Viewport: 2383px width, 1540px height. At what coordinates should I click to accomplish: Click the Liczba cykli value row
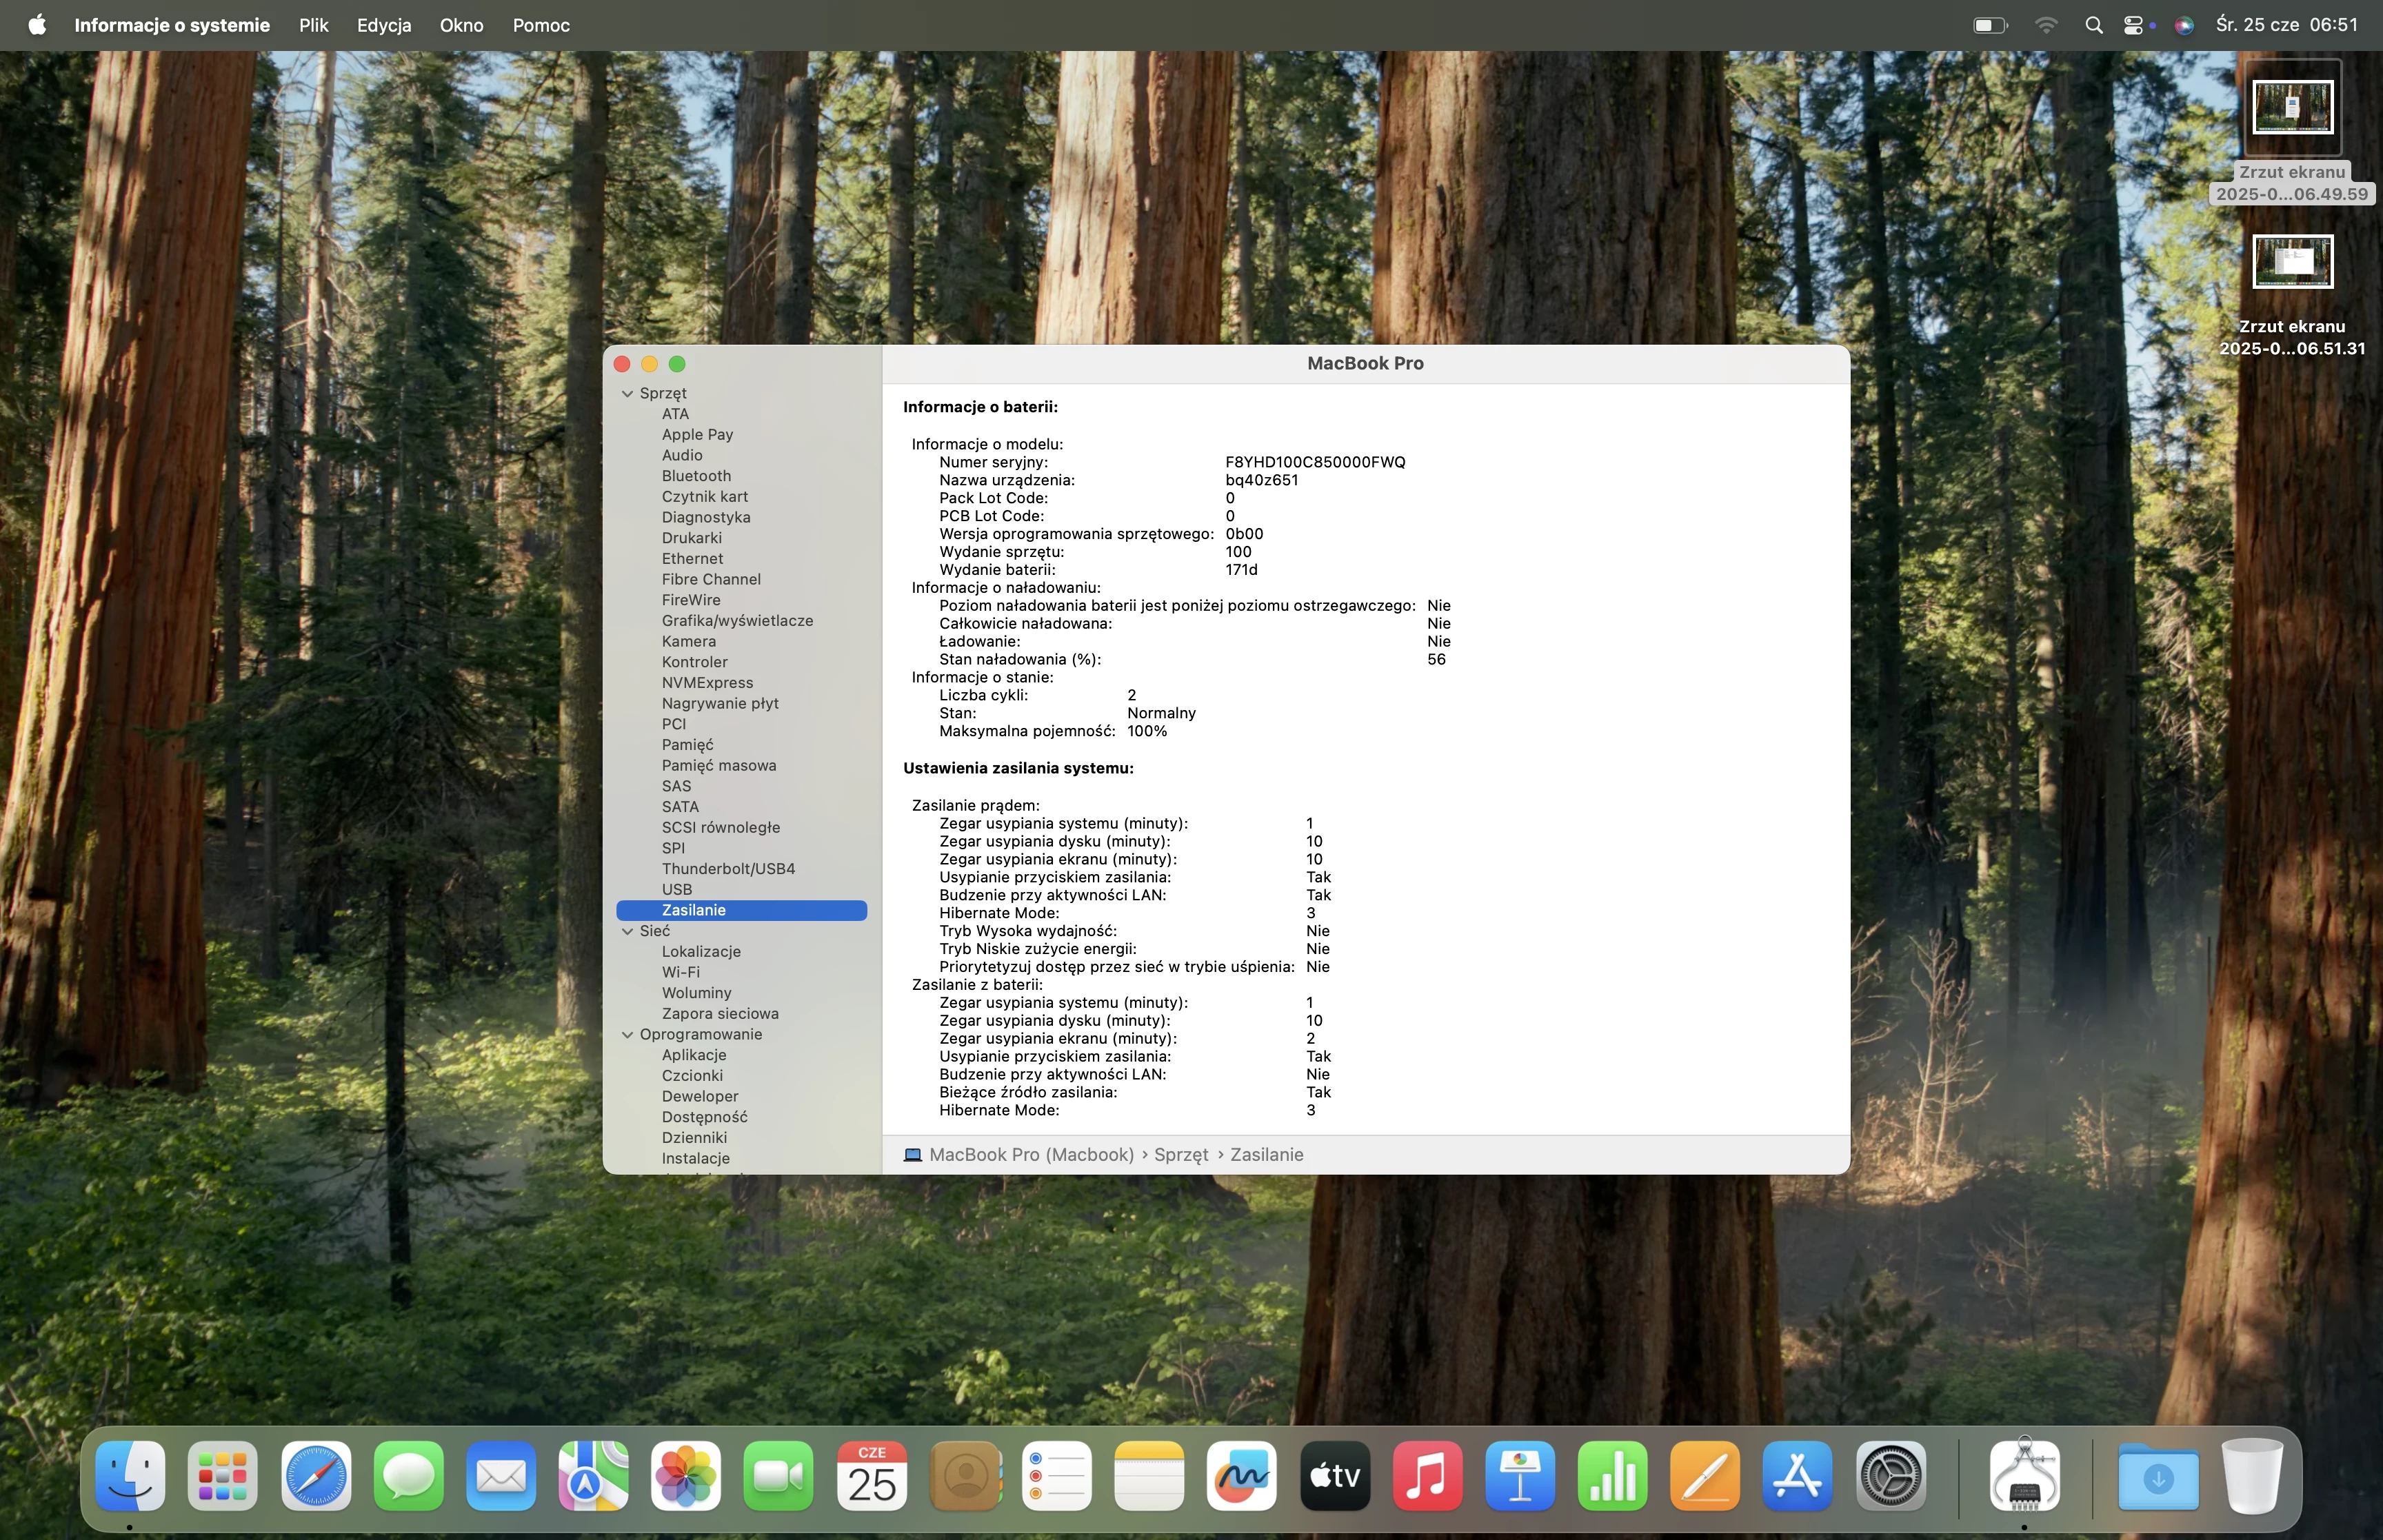click(x=1037, y=695)
